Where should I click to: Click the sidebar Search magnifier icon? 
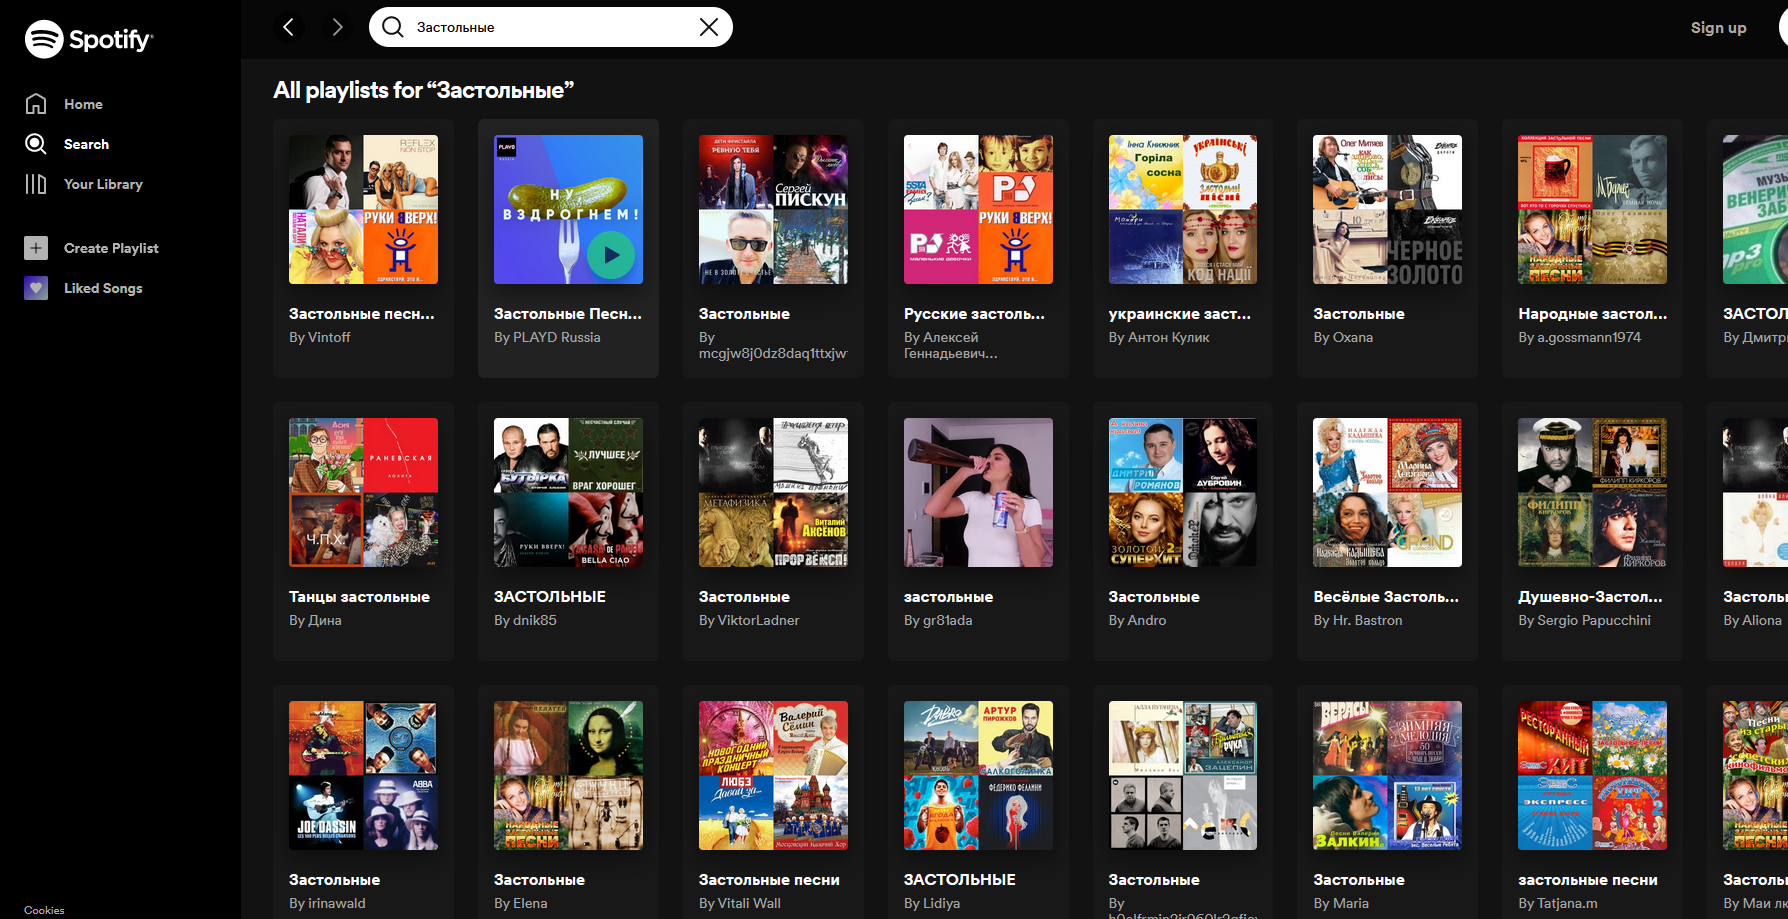tap(36, 144)
